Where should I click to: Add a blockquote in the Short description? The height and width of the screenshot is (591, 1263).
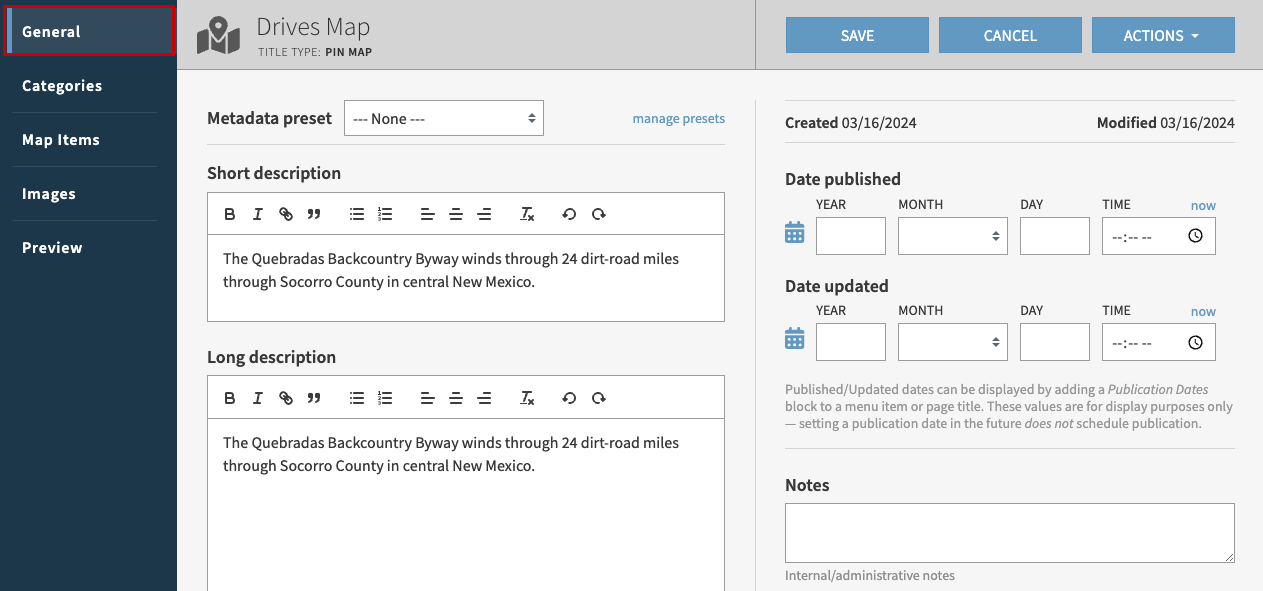point(314,213)
